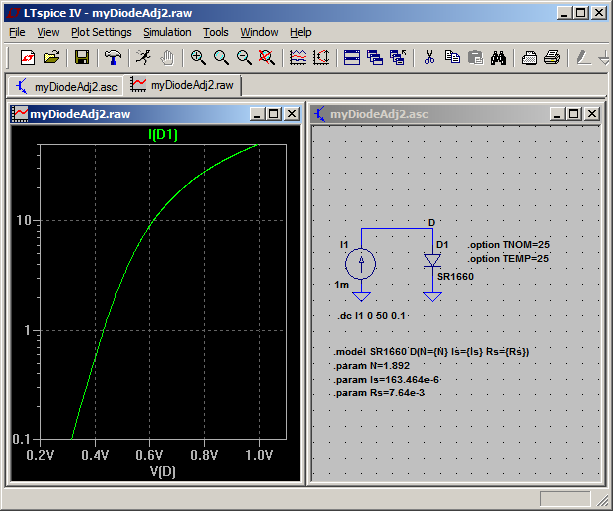Click the Zoom Full Extents icon
This screenshot has height=511, width=613.
tap(267, 57)
